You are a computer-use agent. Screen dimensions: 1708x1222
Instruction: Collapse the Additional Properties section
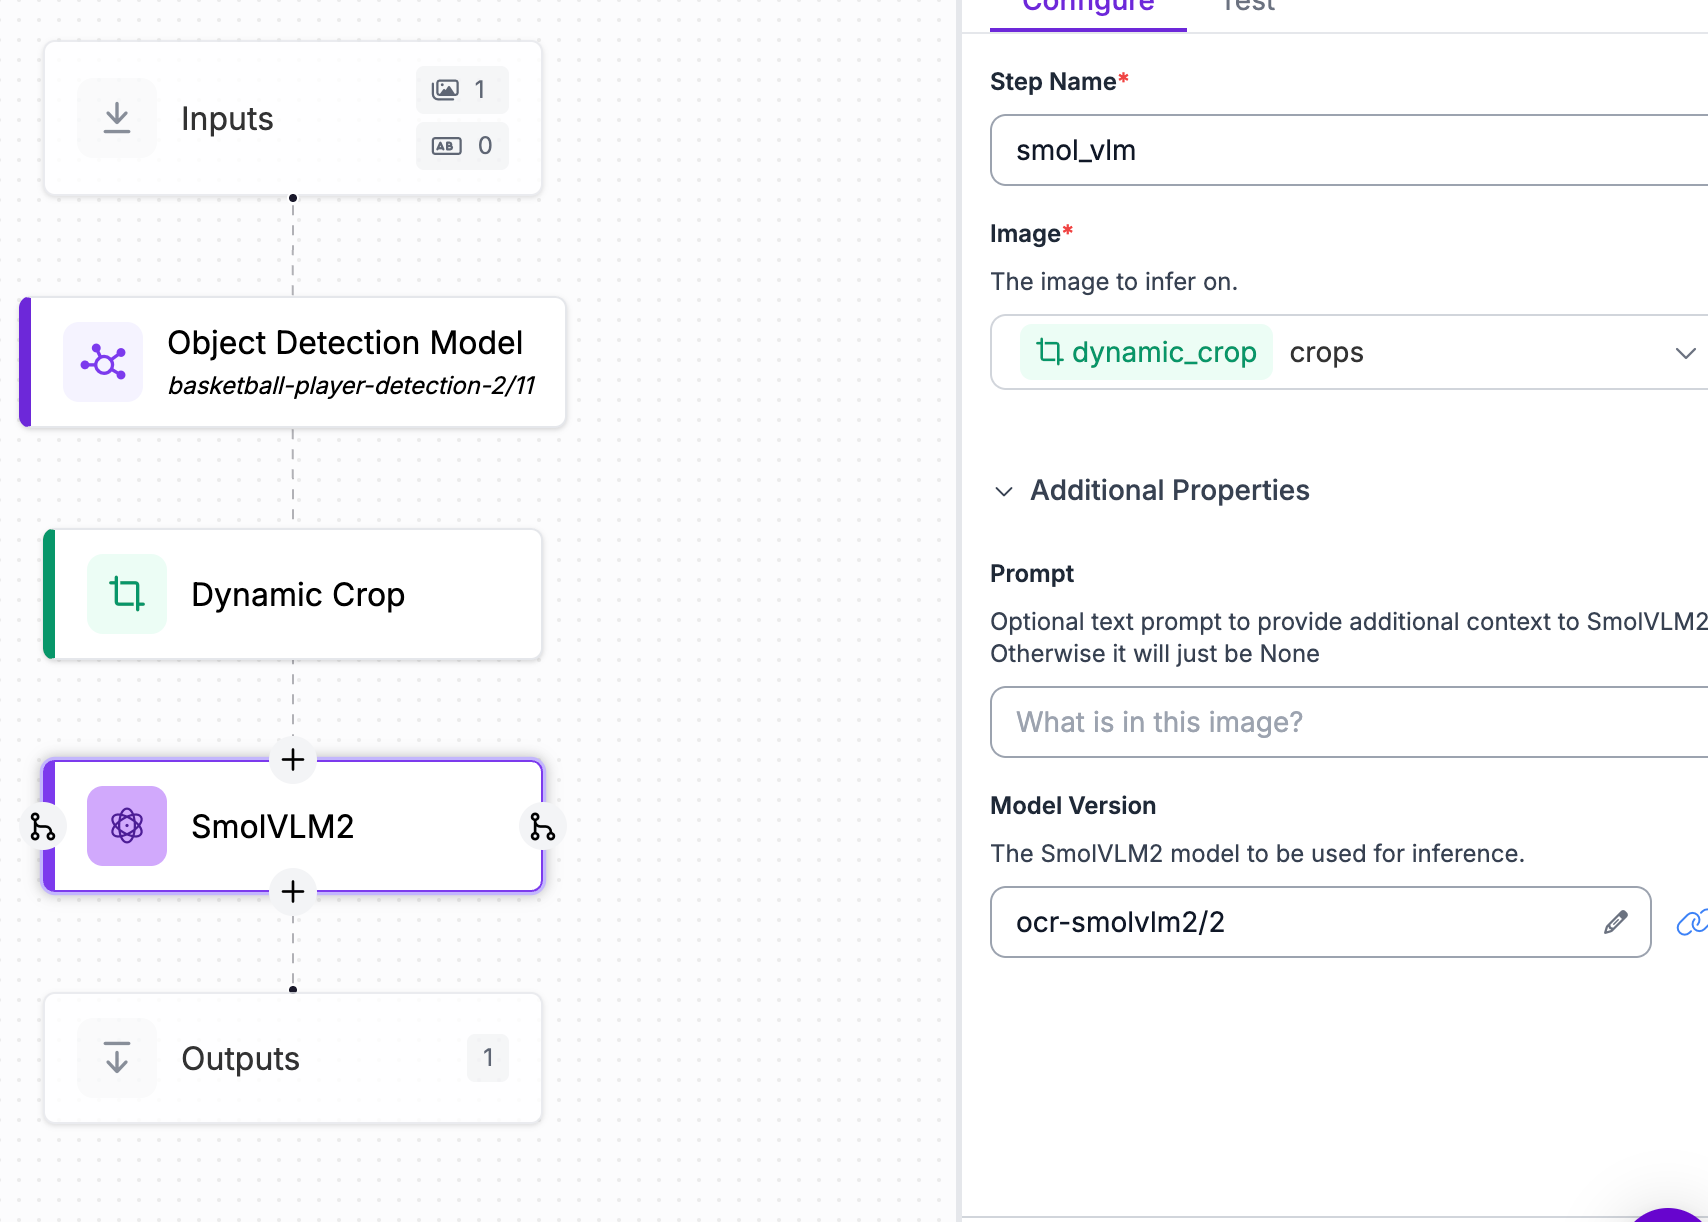click(1004, 491)
